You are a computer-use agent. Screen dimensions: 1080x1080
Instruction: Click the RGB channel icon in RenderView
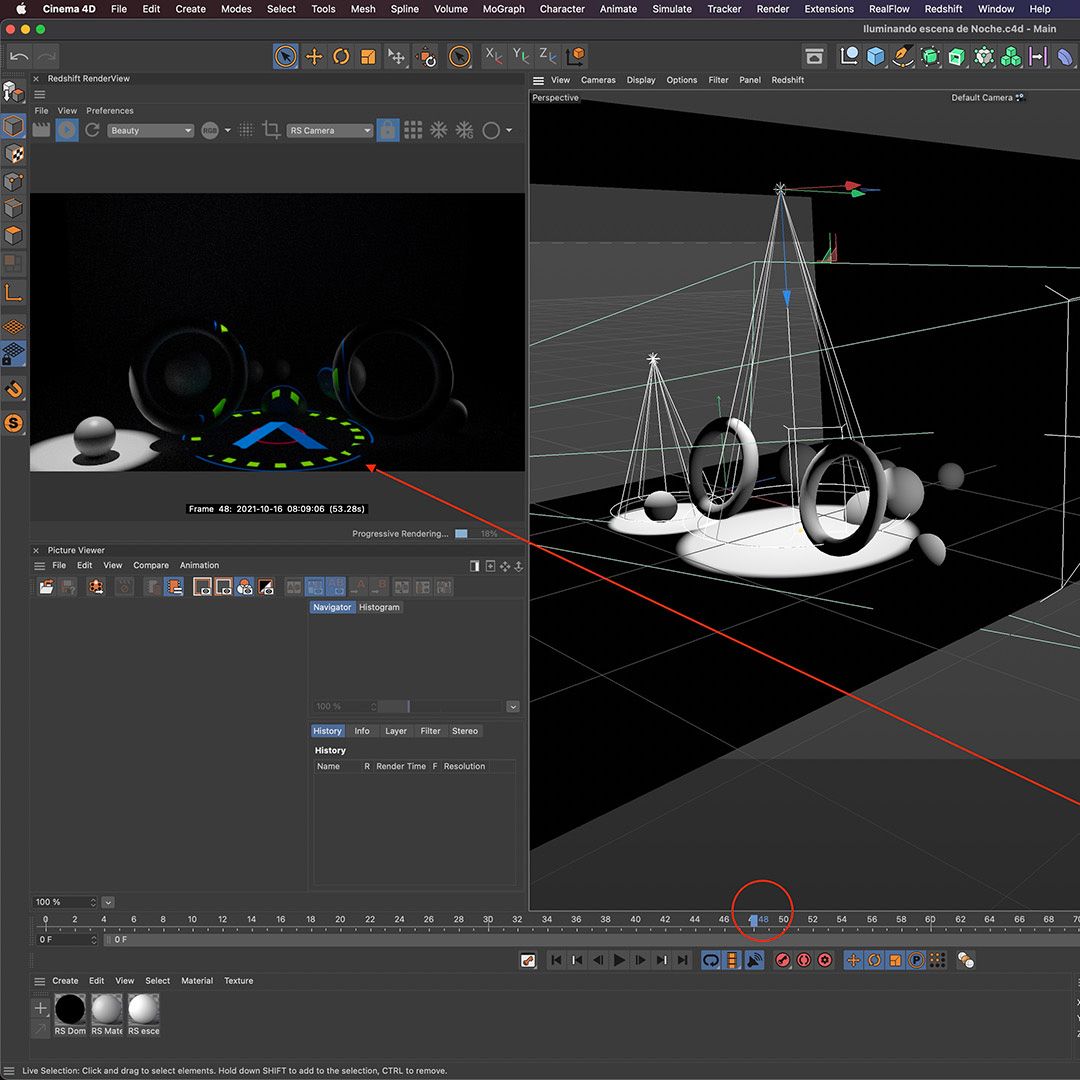coord(209,130)
